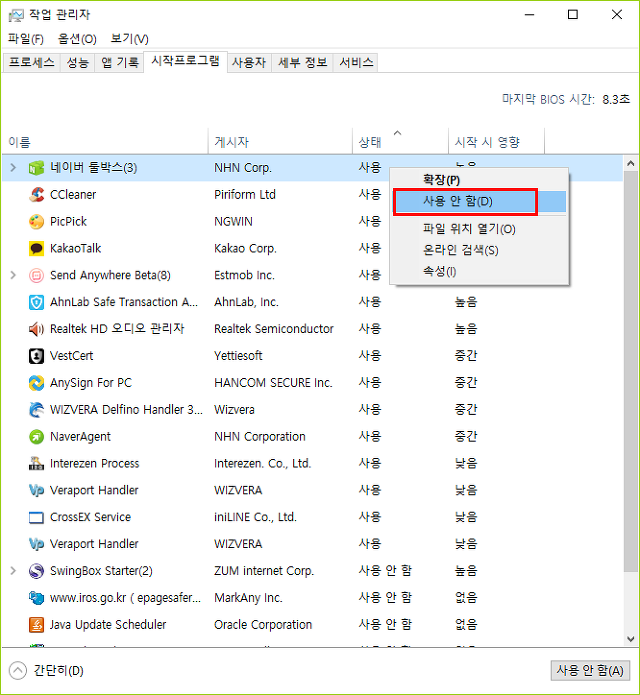The width and height of the screenshot is (640, 695).
Task: Click the first Veraport Handler icon above CrossEX
Action: (36, 490)
